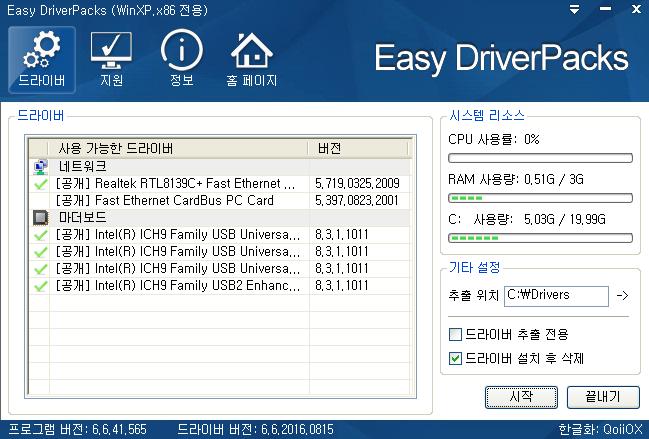Select Realtek RTL8139C+ Fast Ethernet row text
Viewport: 649px width, 439px height.
(175, 184)
